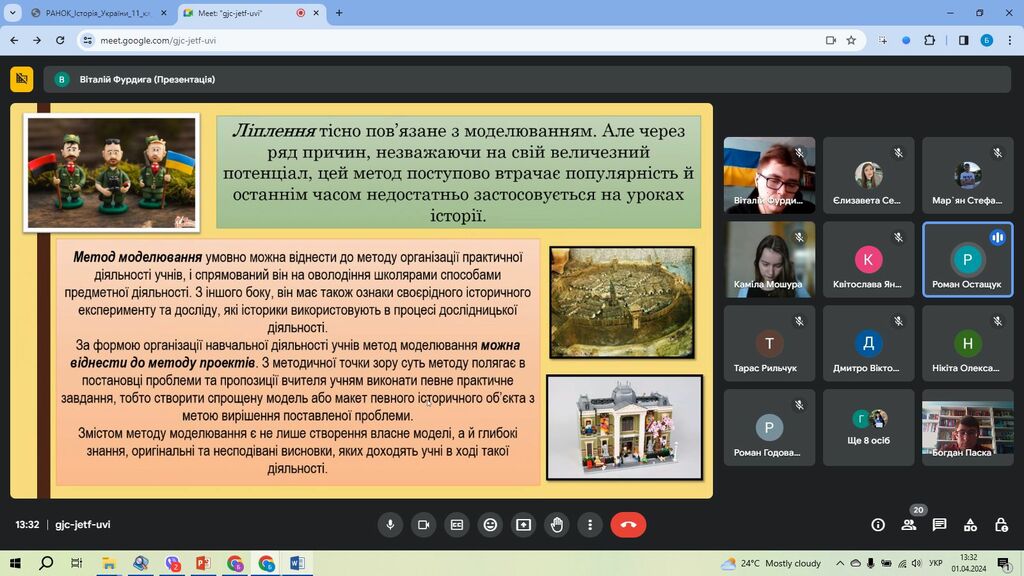Open meeting details info icon
This screenshot has height=576, width=1024.
(x=878, y=524)
